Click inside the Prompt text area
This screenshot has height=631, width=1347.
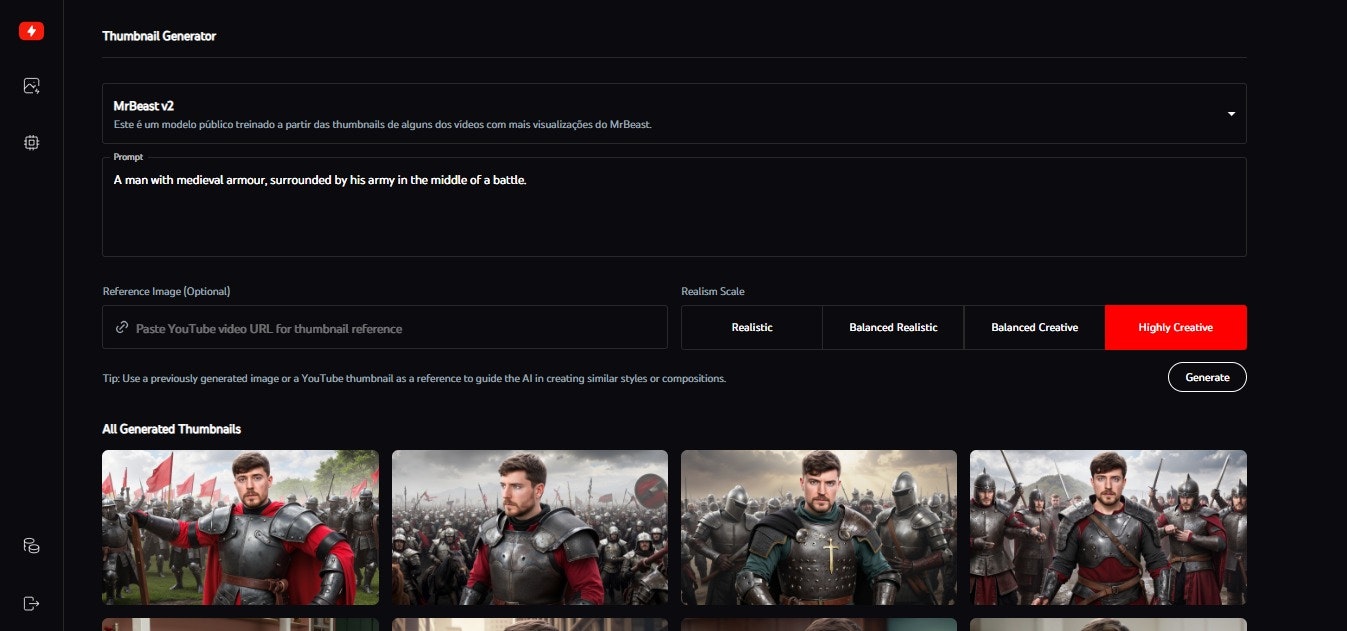[x=674, y=207]
